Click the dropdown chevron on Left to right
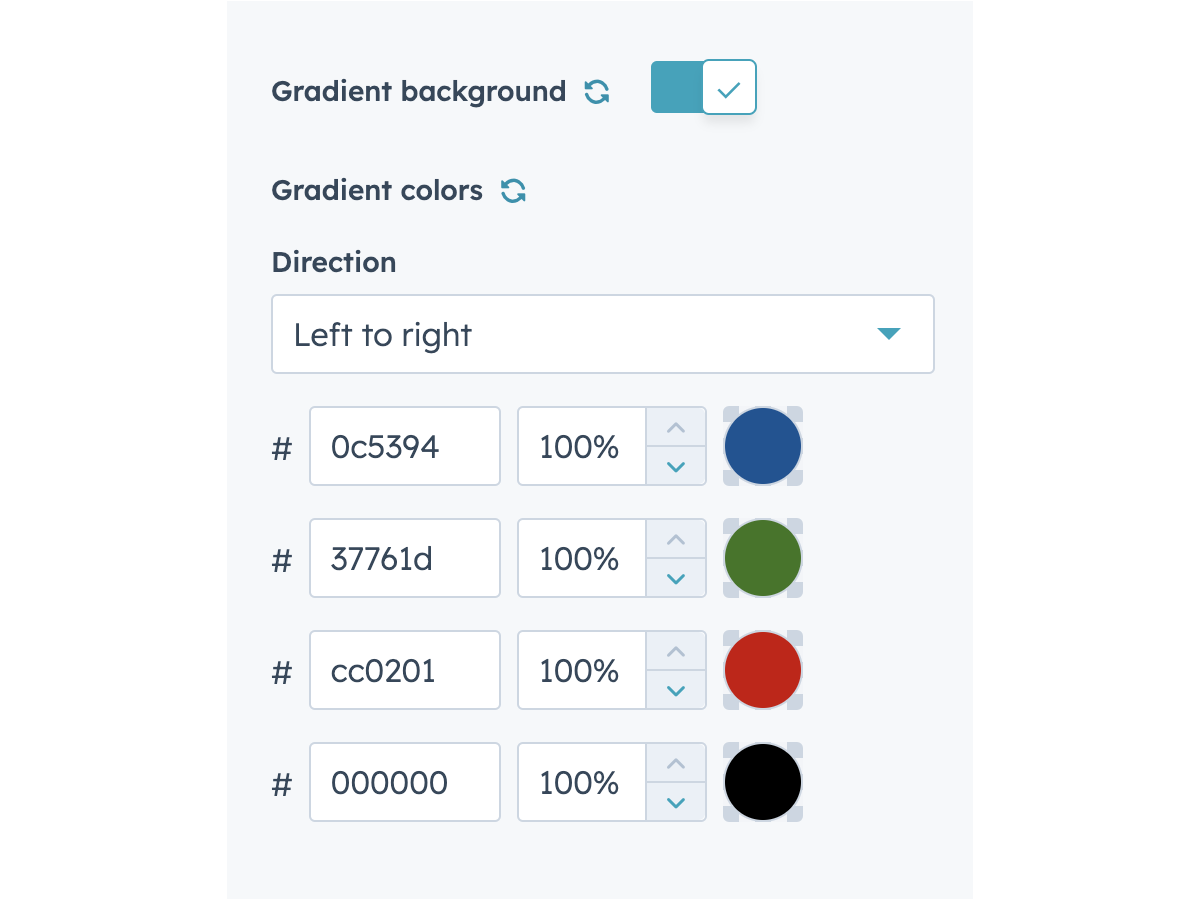 coord(888,334)
